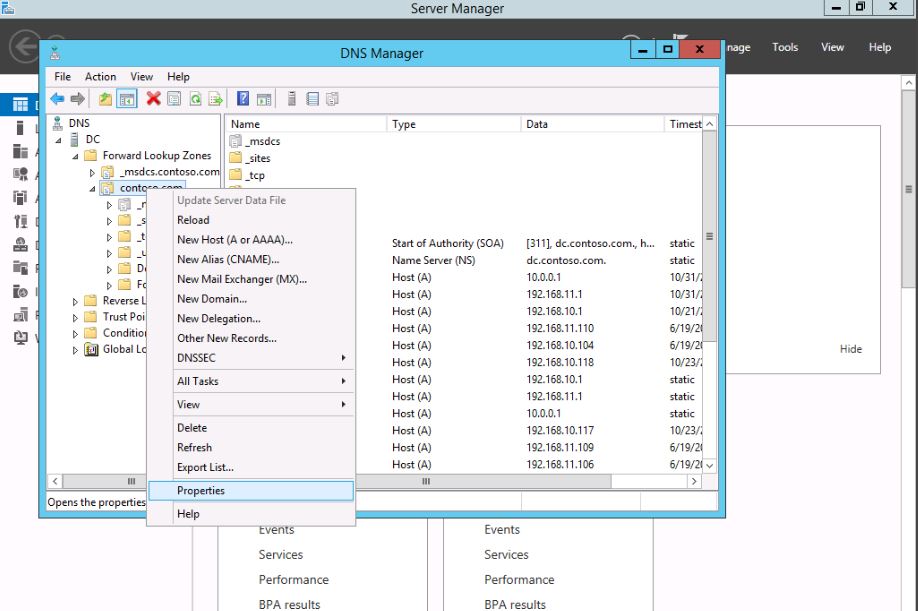Click the stacked pages toolbar icon at toolbar end
The width and height of the screenshot is (918, 611).
[x=333, y=99]
